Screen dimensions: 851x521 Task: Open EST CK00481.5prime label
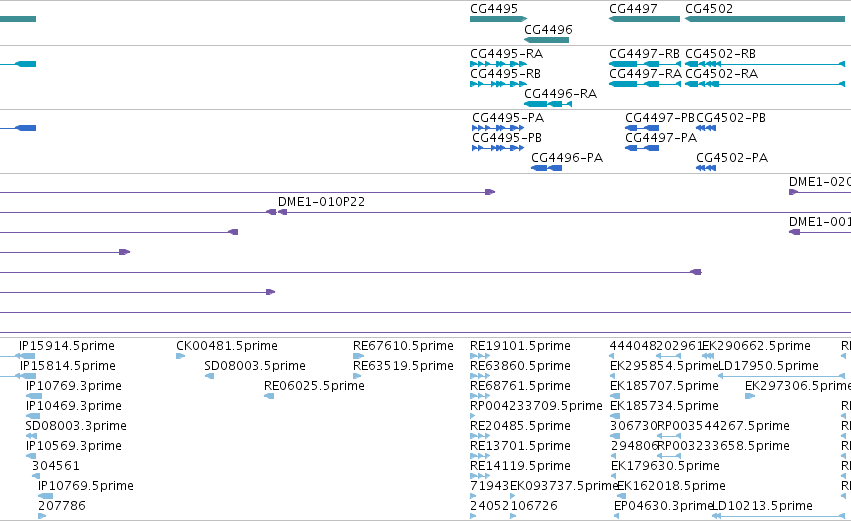coord(227,346)
